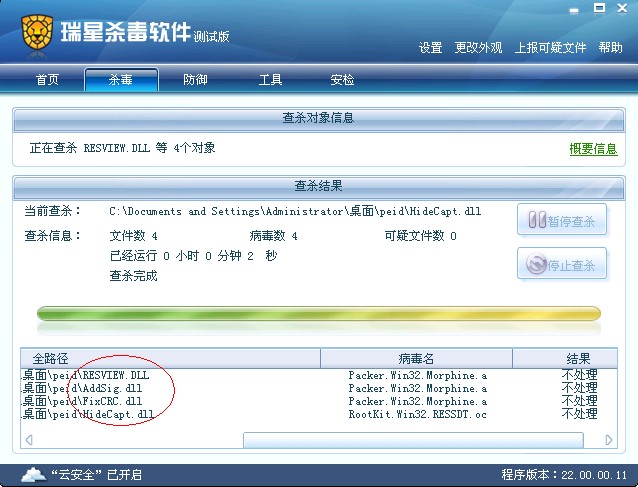Click the 文件数 4 count
This screenshot has height=487, width=638.
pos(134,236)
